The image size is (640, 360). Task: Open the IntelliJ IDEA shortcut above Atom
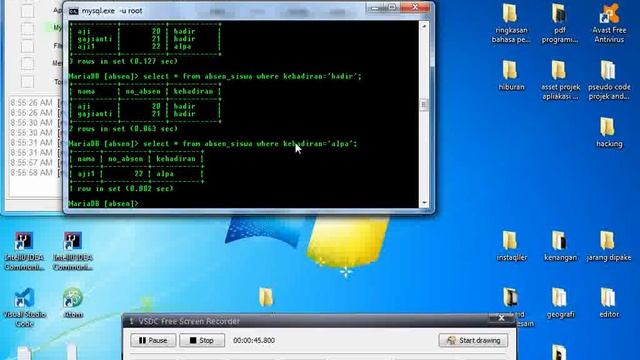coord(73,251)
